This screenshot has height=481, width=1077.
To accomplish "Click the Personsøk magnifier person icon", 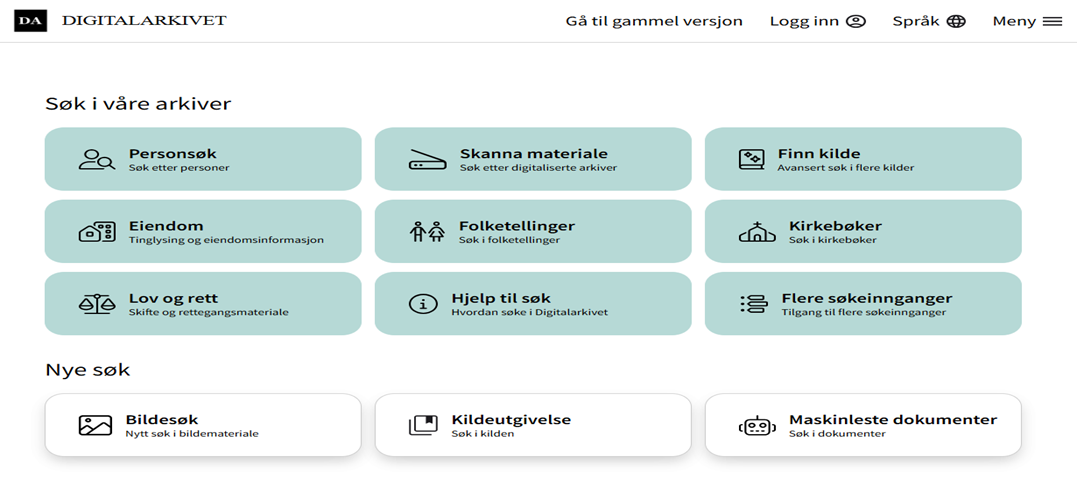I will pos(96,159).
